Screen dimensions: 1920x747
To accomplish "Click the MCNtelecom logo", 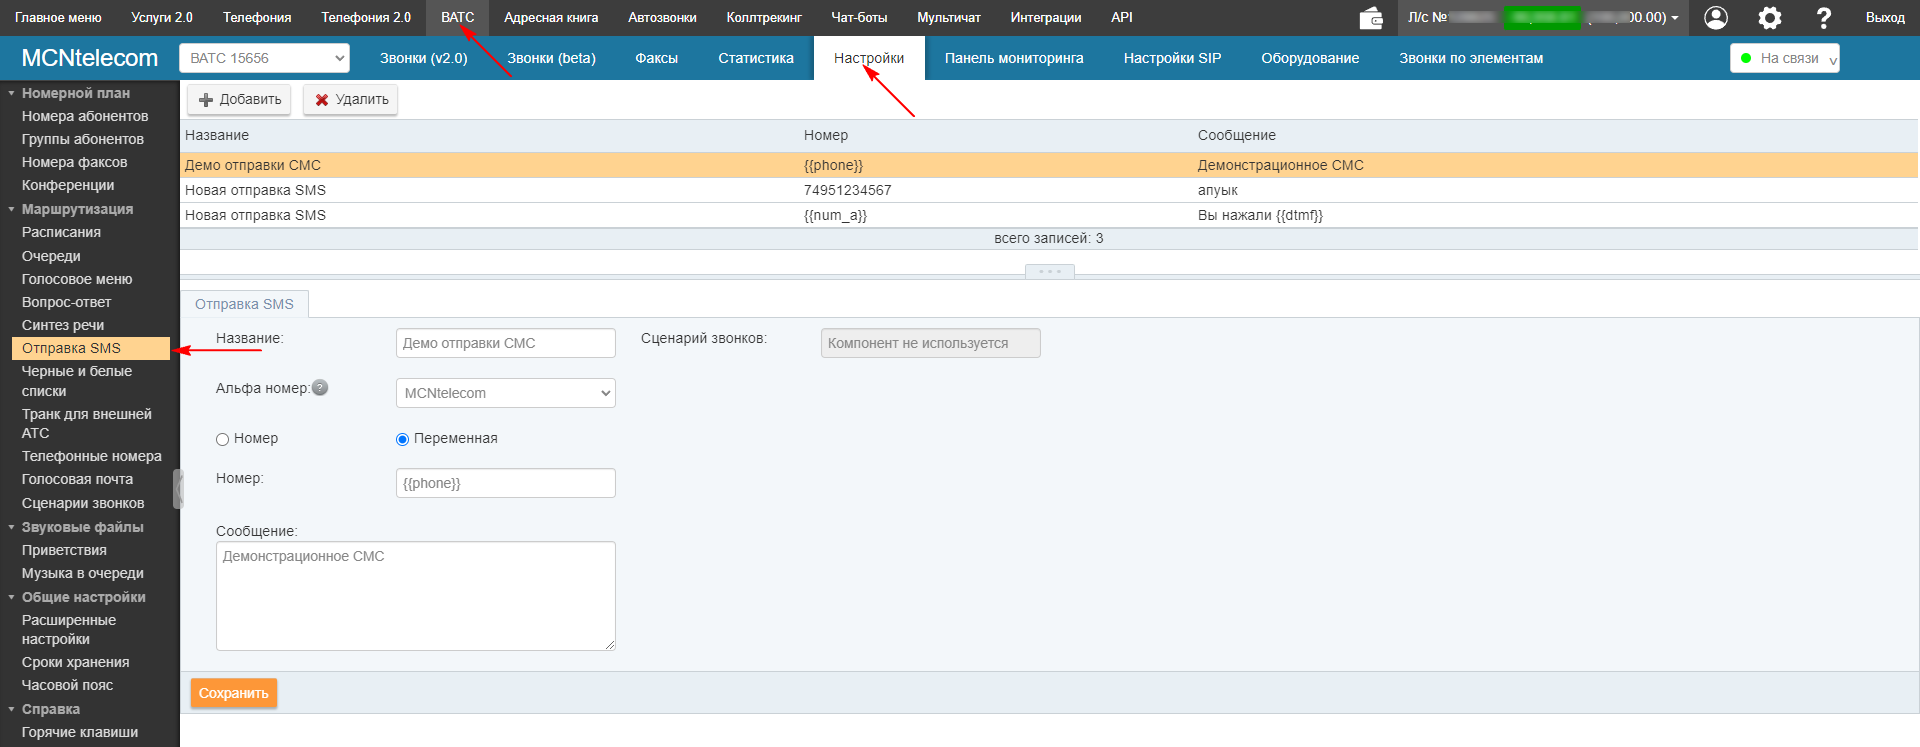I will pyautogui.click(x=90, y=58).
